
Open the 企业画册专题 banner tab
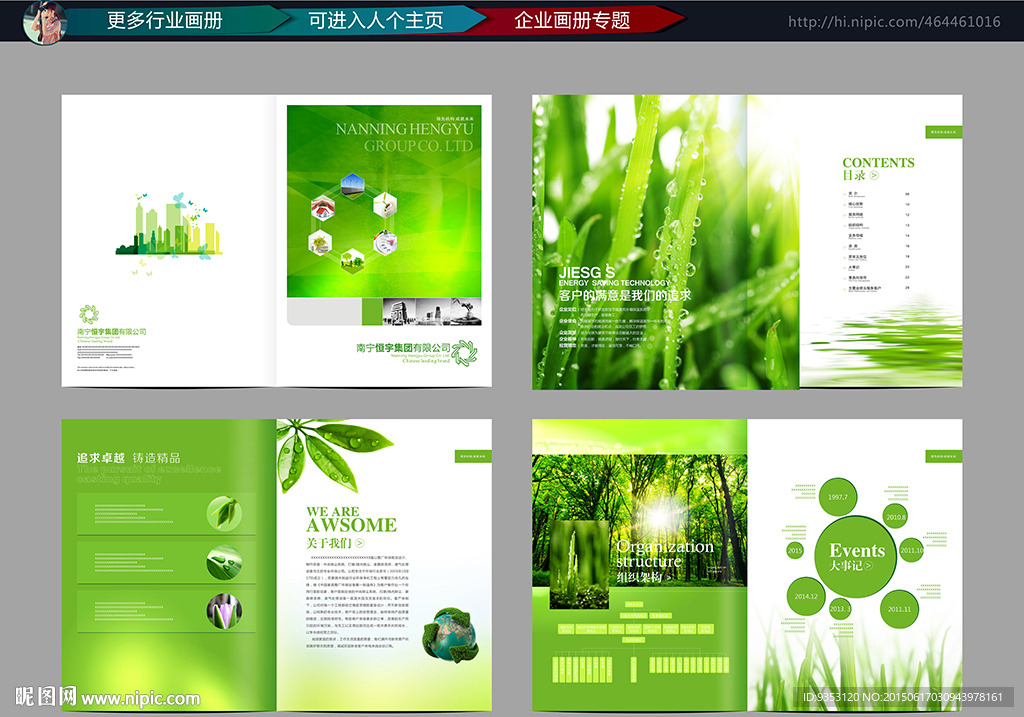pos(572,20)
